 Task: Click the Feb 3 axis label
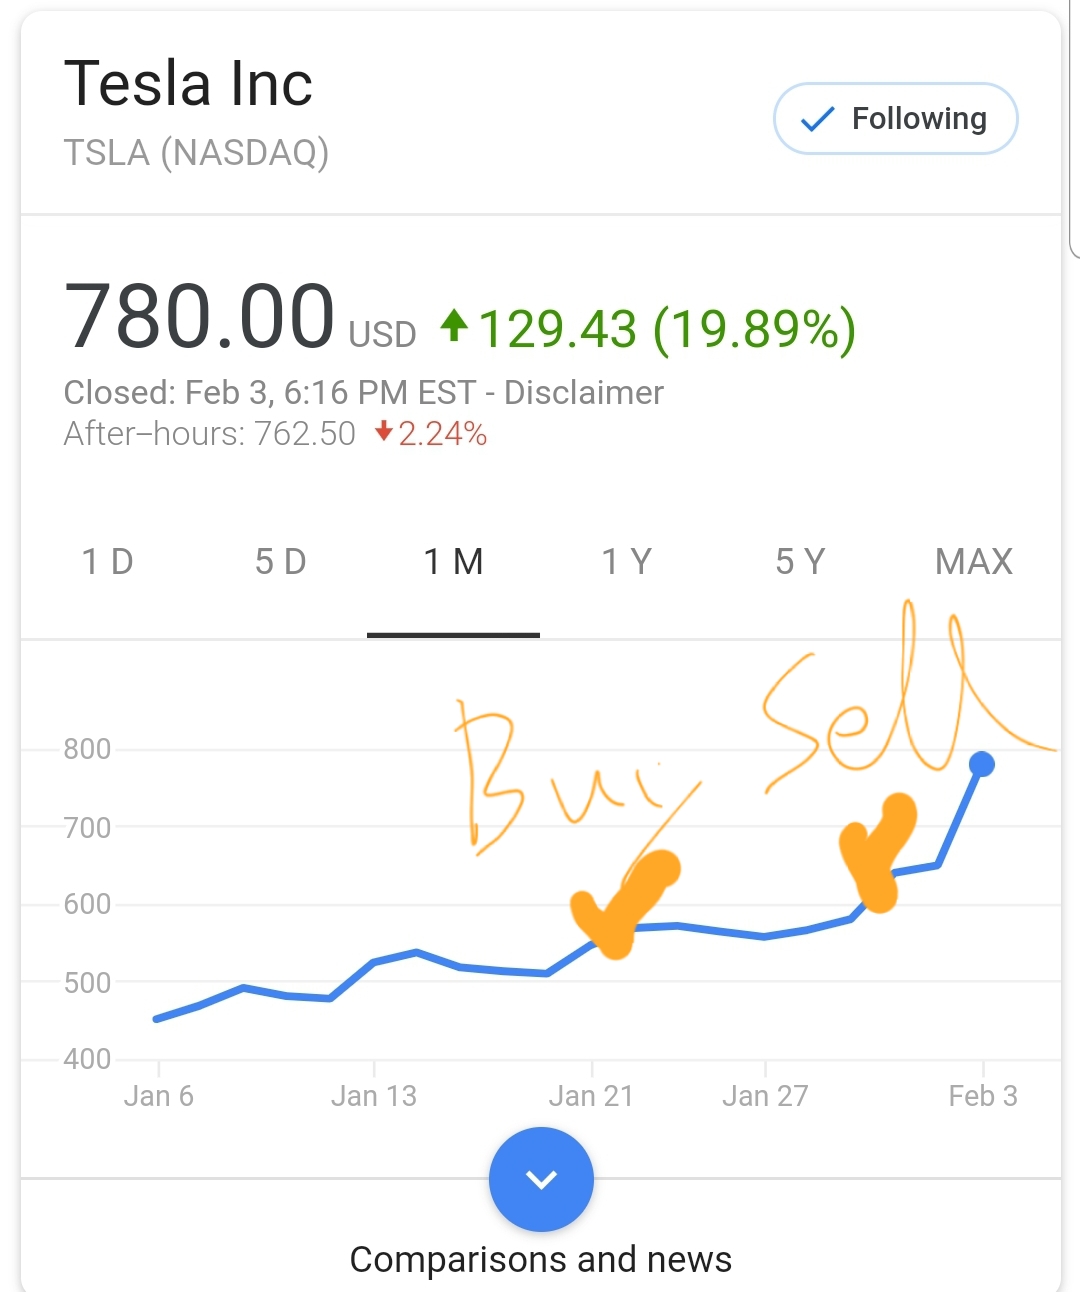click(983, 1096)
